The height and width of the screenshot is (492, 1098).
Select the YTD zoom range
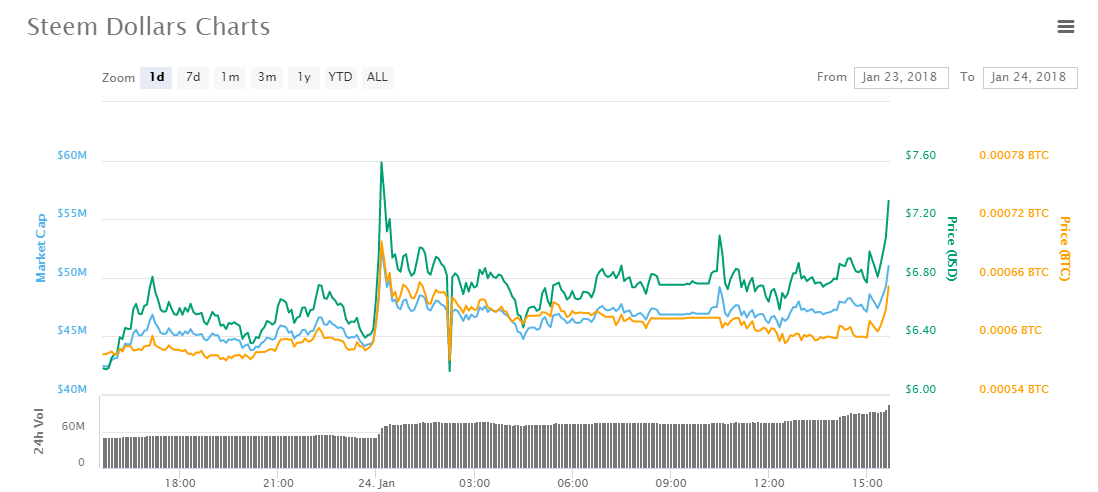pos(341,77)
